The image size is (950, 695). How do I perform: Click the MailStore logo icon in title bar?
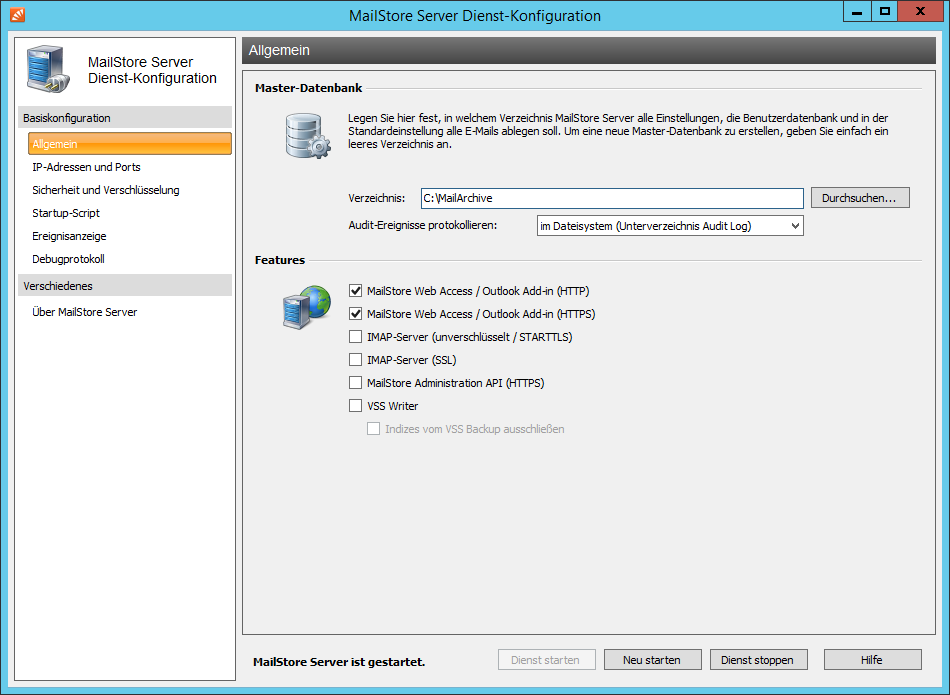point(18,14)
